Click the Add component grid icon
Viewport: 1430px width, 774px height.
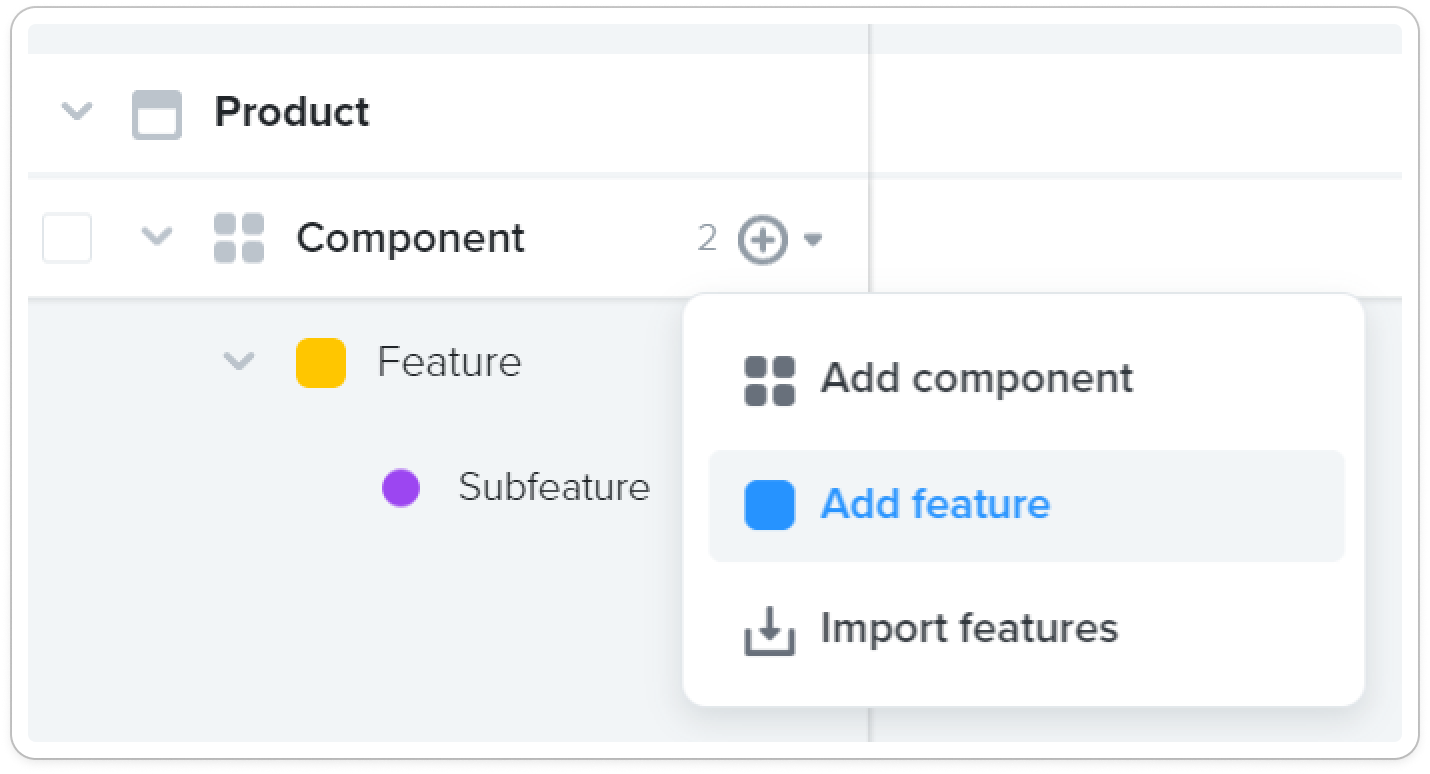coord(770,380)
